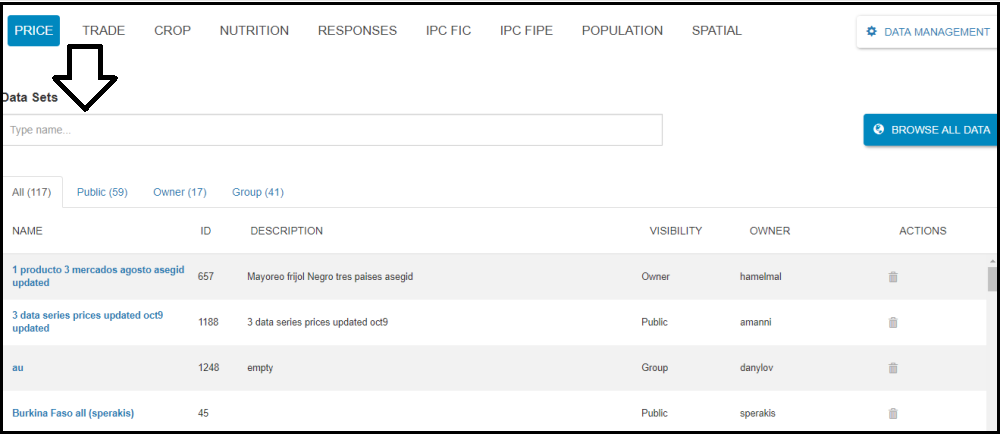
Task: Select the IPC FIC tab
Action: pos(448,31)
